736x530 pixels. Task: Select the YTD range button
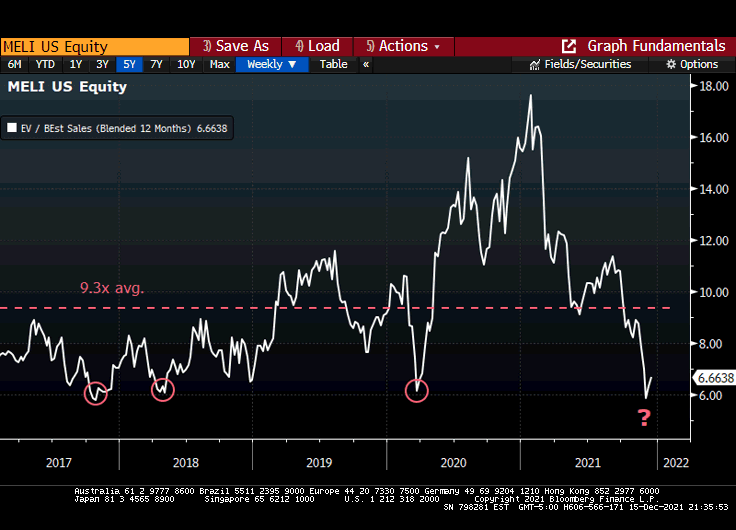click(x=45, y=64)
